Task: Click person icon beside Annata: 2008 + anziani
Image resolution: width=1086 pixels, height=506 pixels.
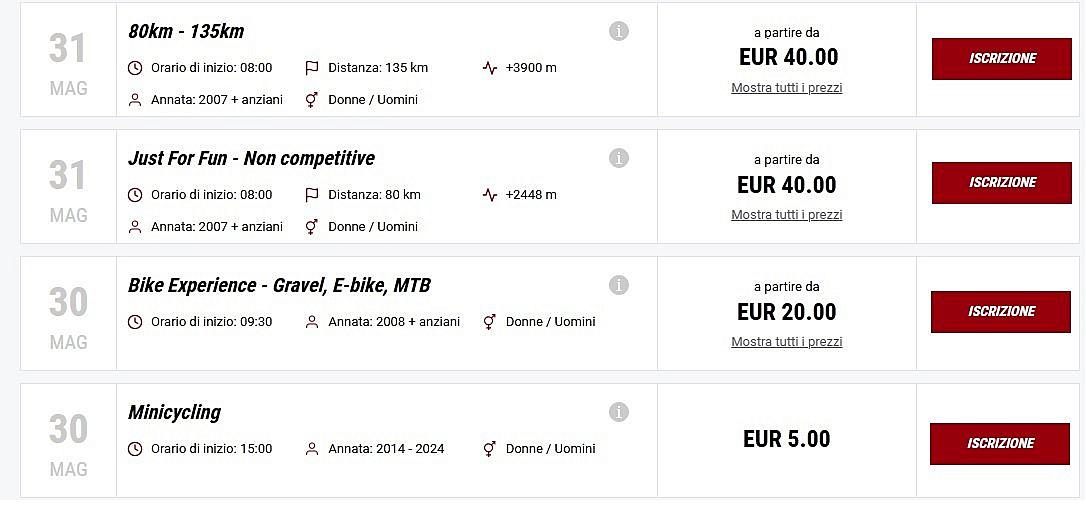Action: pos(312,322)
